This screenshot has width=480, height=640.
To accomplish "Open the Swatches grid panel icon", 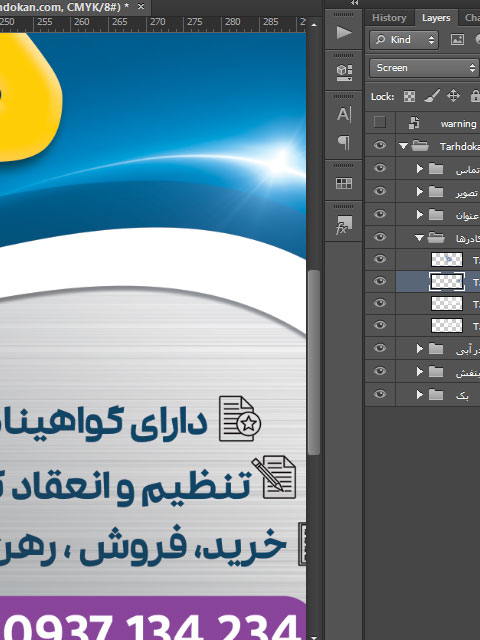I will point(344,183).
